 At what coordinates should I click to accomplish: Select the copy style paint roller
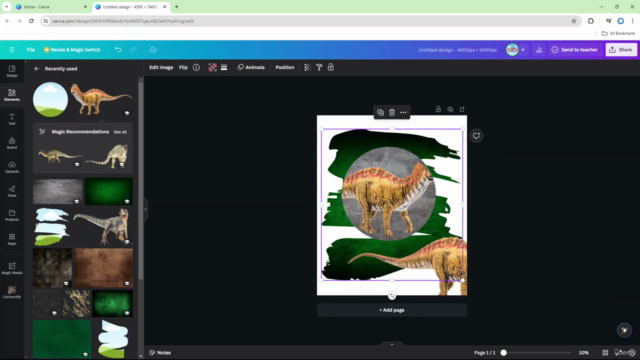point(319,67)
